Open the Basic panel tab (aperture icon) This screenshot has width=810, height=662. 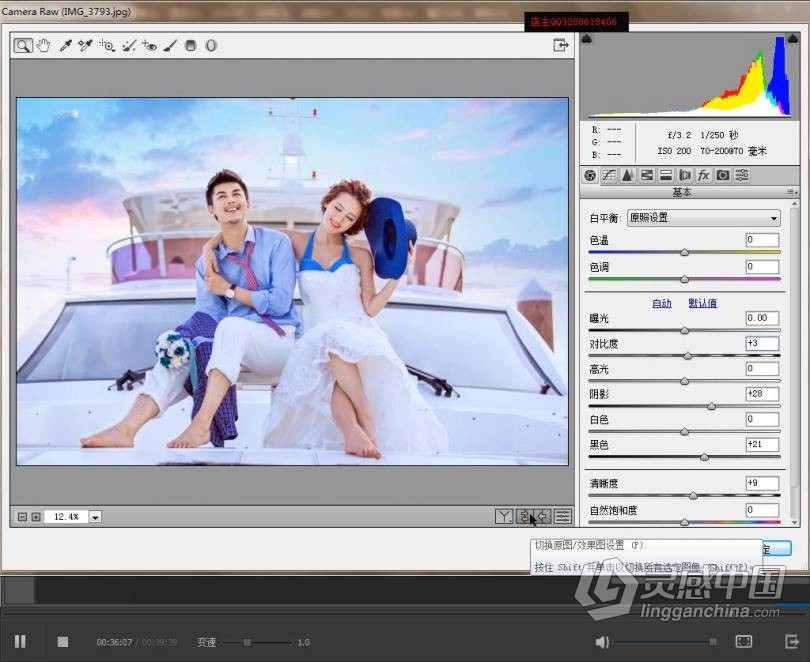(x=590, y=176)
